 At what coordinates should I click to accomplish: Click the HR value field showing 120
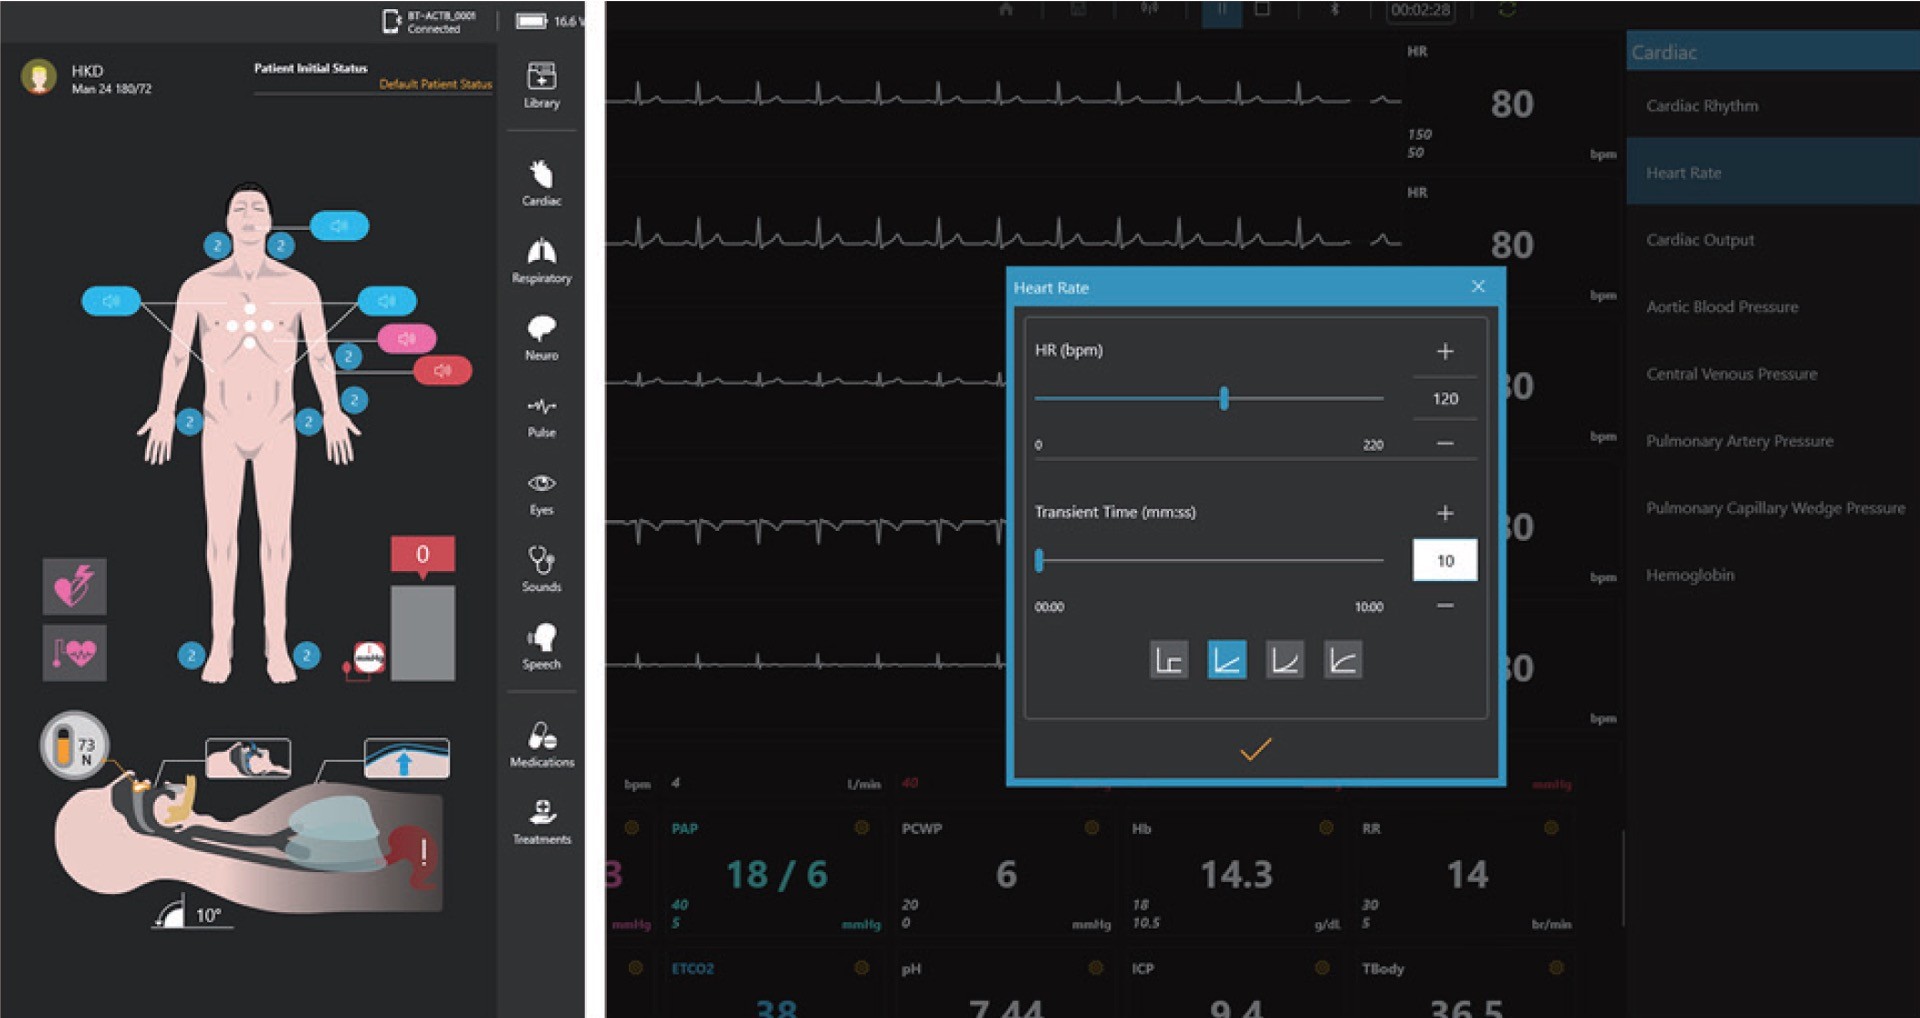[x=1445, y=398]
